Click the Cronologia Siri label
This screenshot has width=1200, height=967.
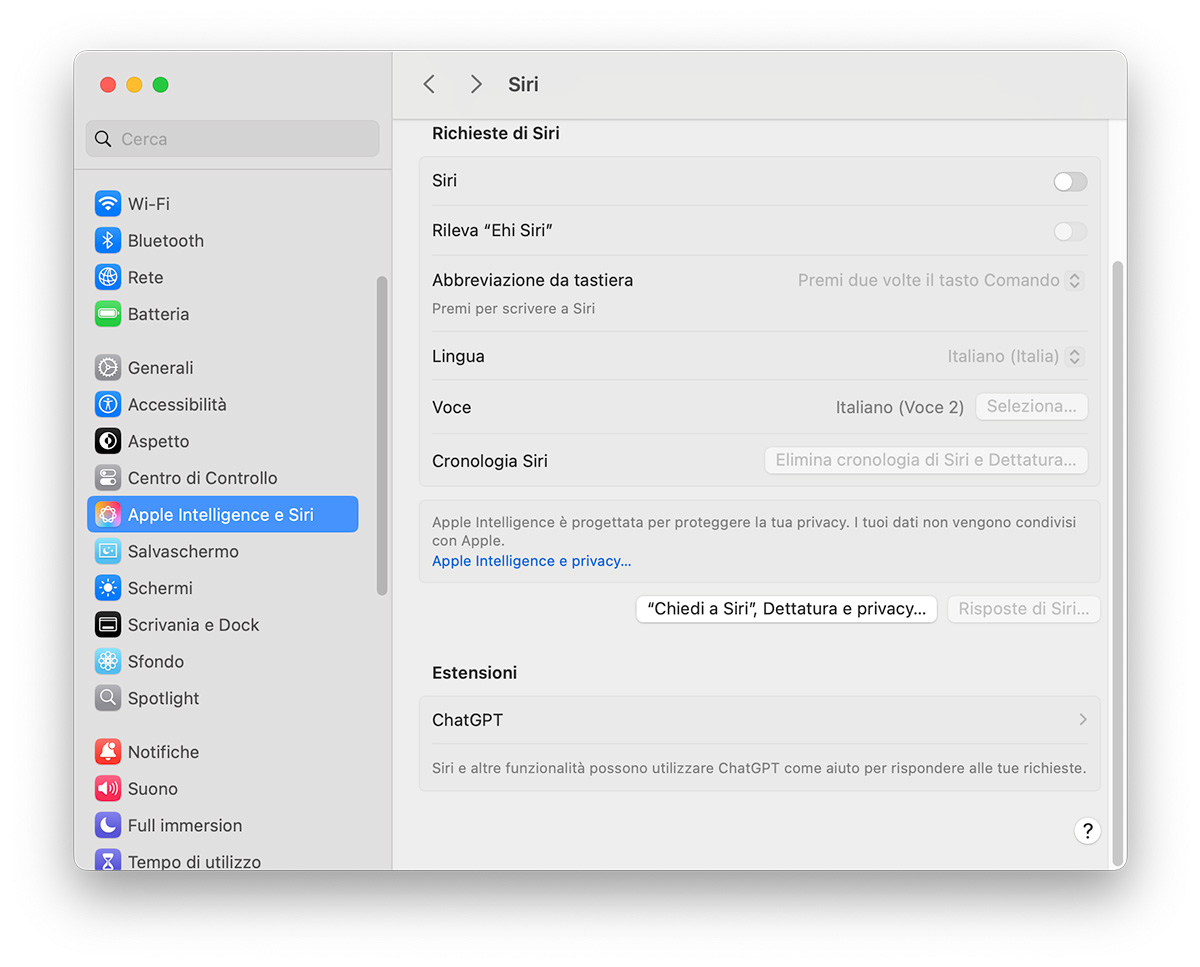[x=490, y=461]
